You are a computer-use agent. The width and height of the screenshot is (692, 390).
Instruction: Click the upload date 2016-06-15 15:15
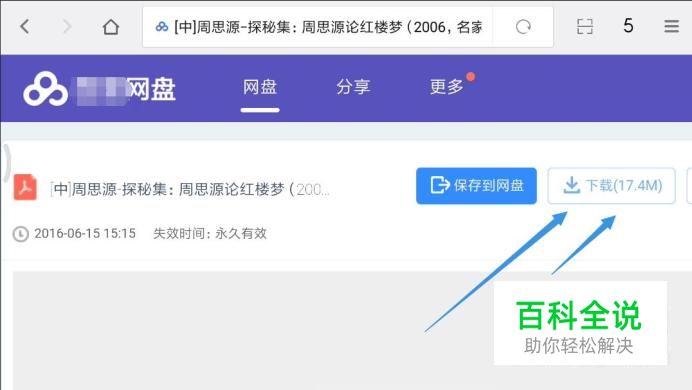(85, 233)
